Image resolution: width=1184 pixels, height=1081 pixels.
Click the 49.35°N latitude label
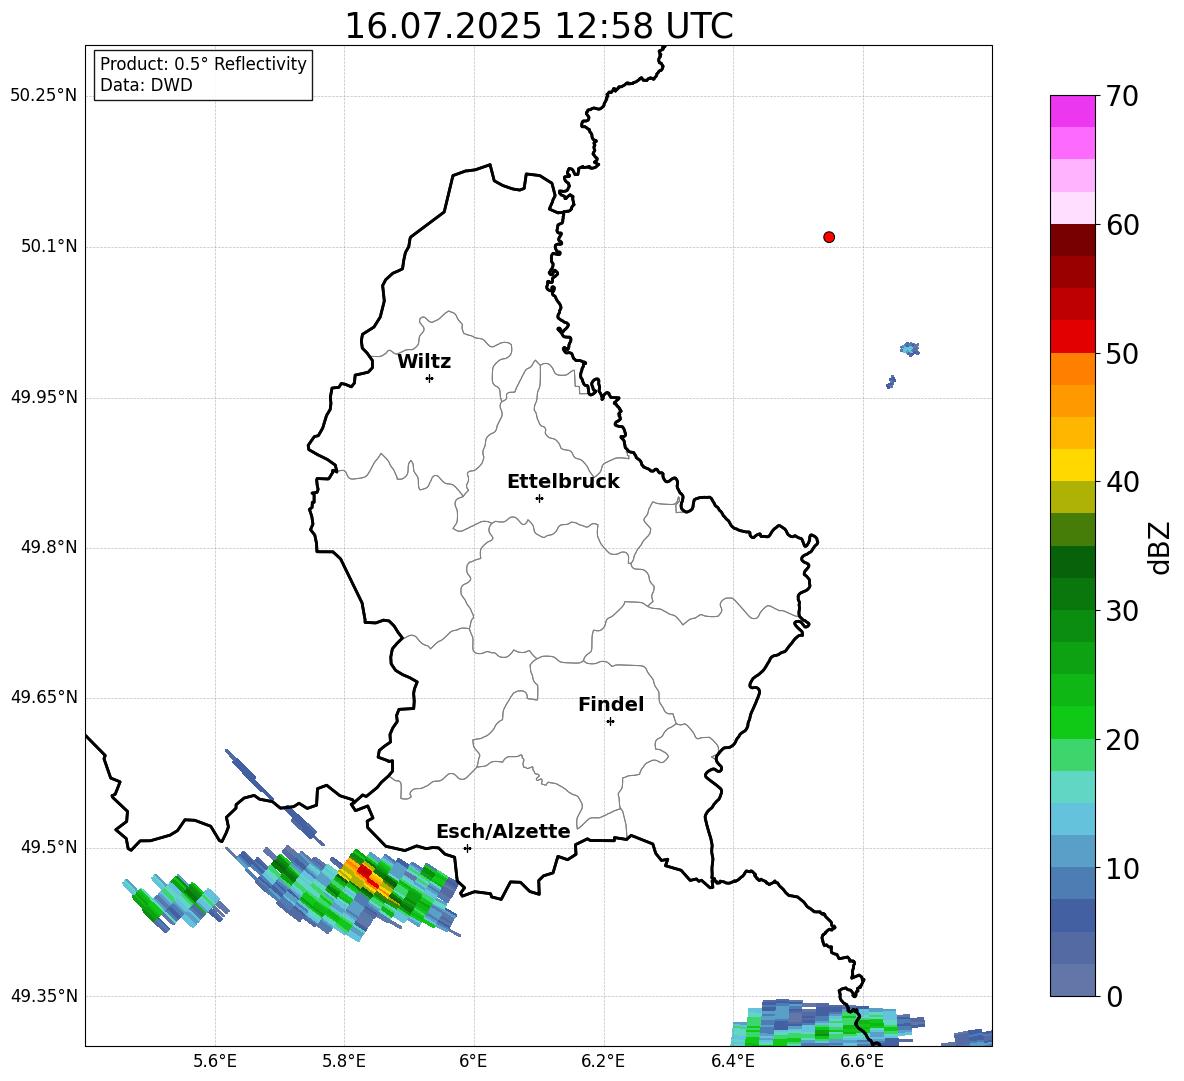[44, 996]
